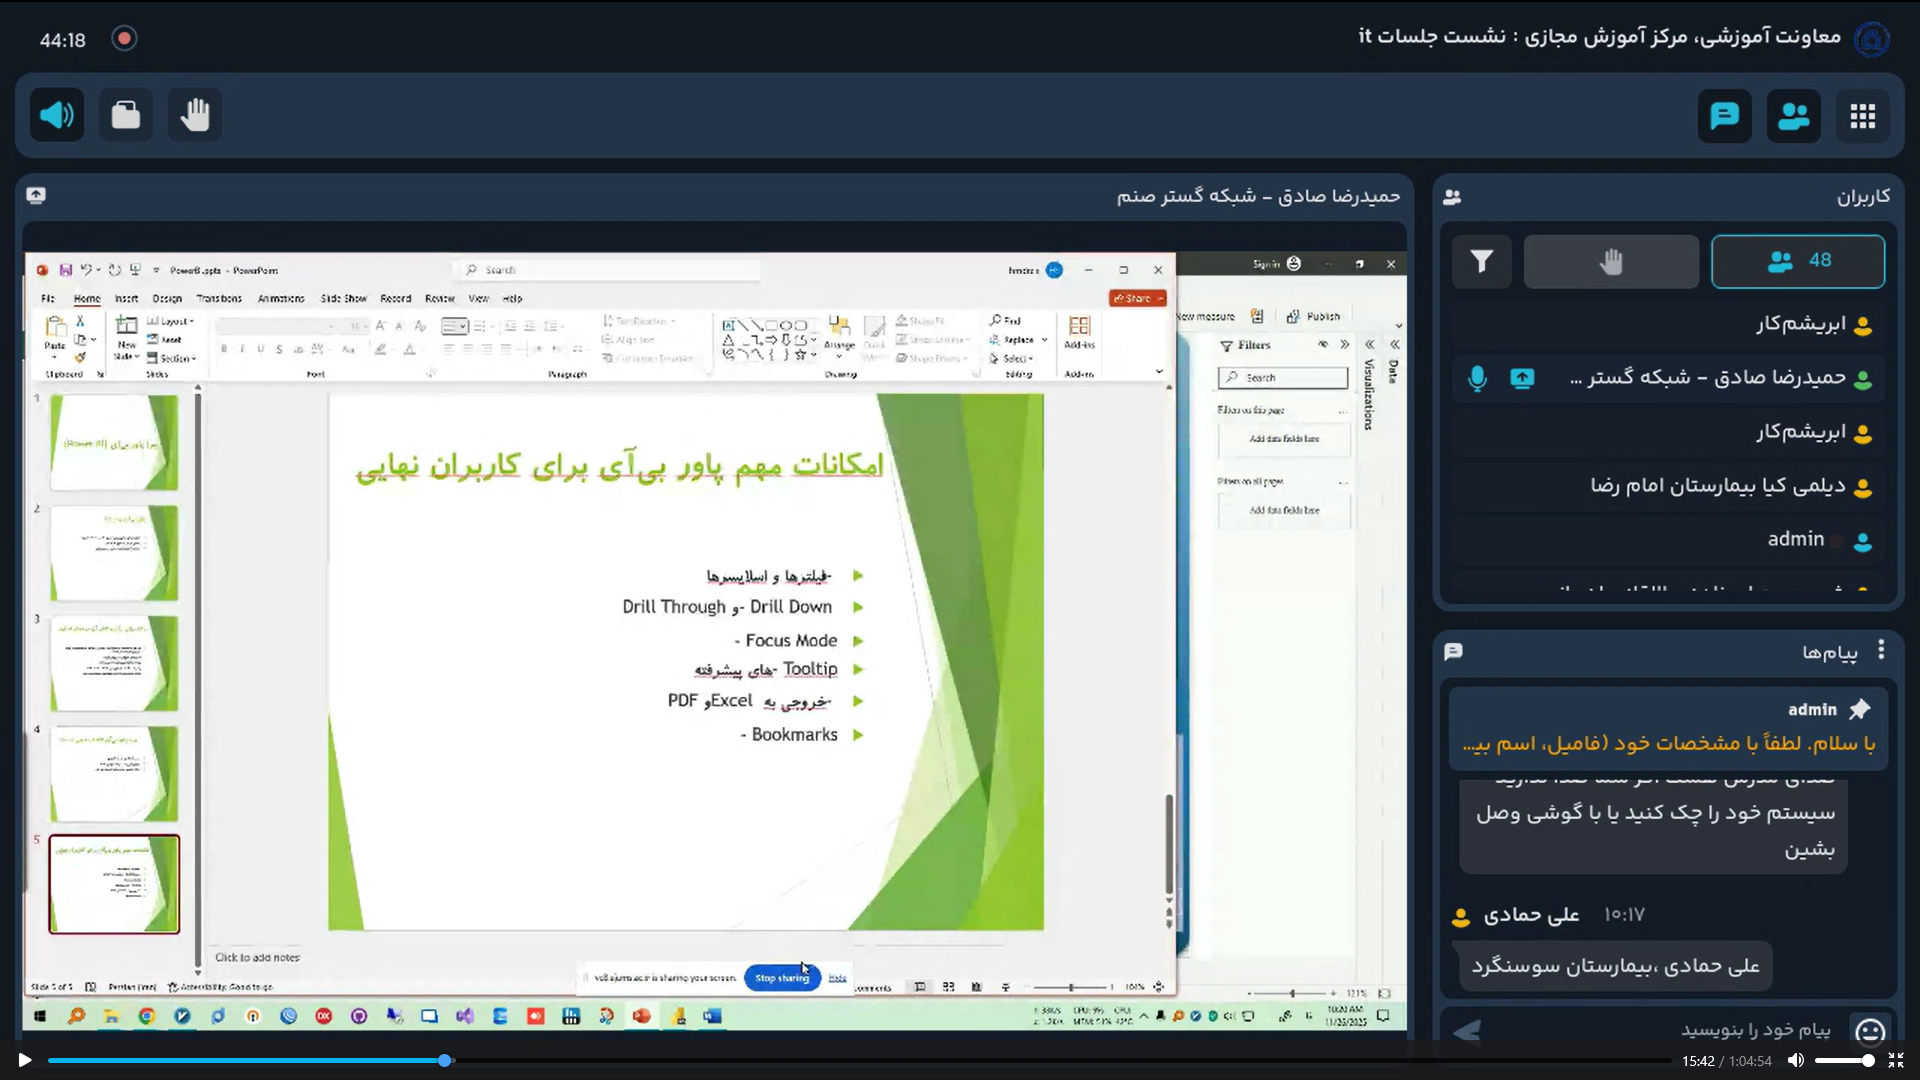Click the speaker audio icon
1920x1080 pixels.
point(57,115)
